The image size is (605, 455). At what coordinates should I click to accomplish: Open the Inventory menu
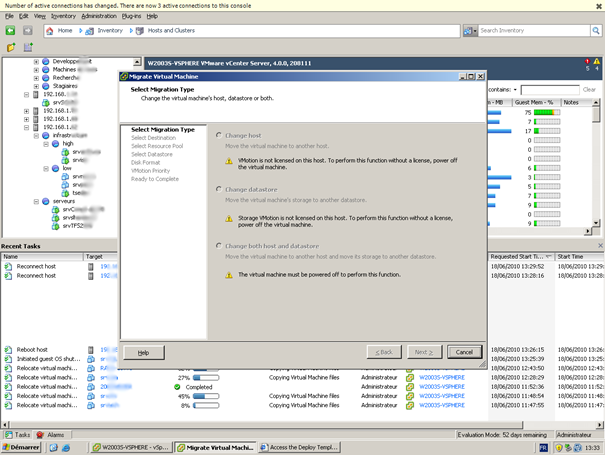click(x=63, y=16)
